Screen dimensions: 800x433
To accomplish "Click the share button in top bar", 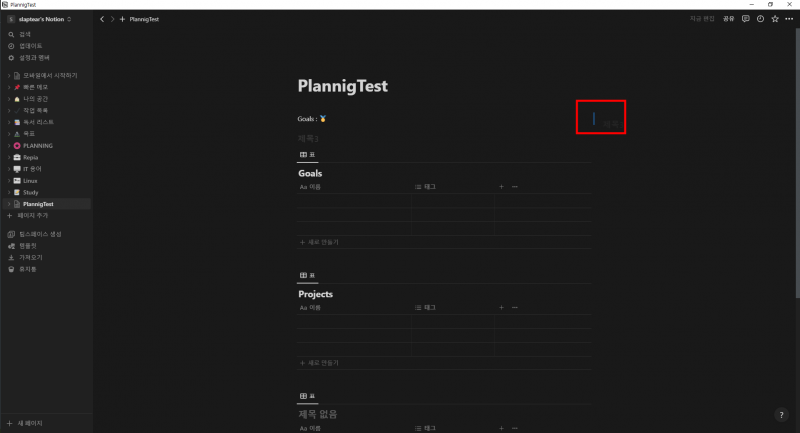I will coord(728,19).
